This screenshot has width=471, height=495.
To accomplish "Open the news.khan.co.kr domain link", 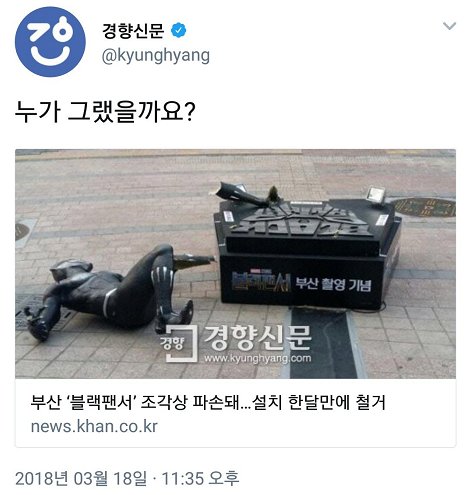I will (x=94, y=427).
